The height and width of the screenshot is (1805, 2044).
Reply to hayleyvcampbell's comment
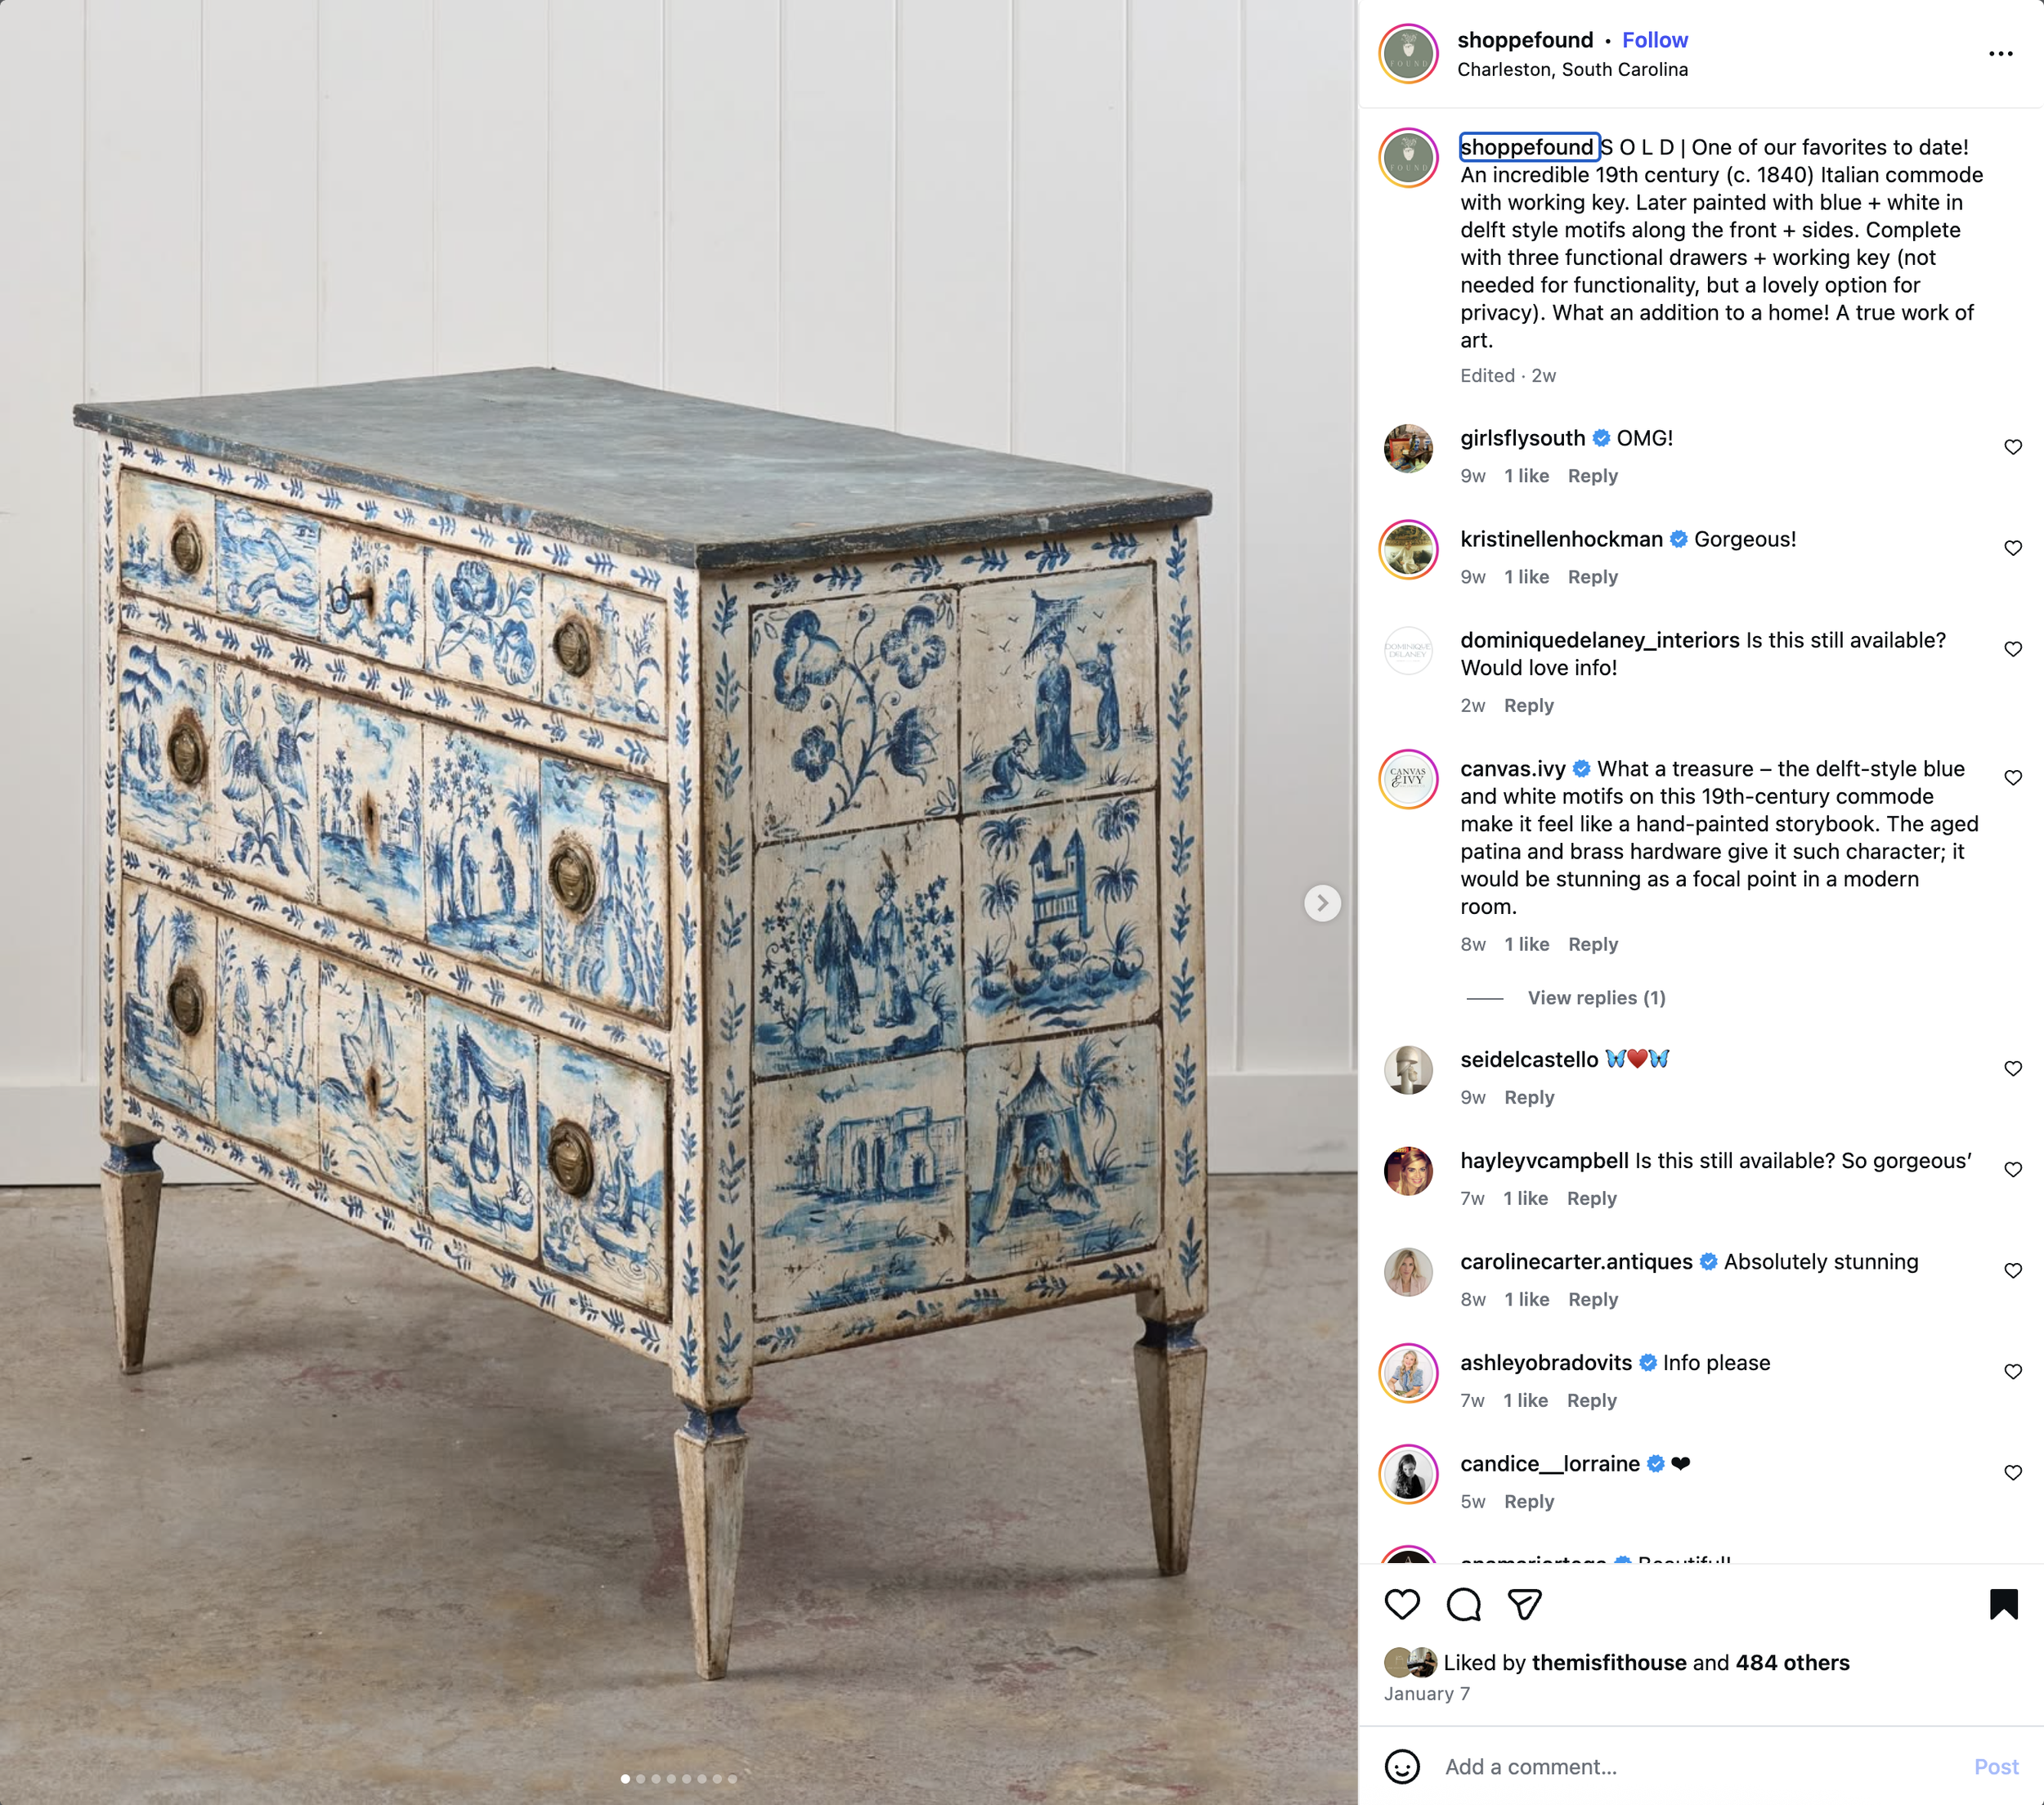click(x=1591, y=1198)
